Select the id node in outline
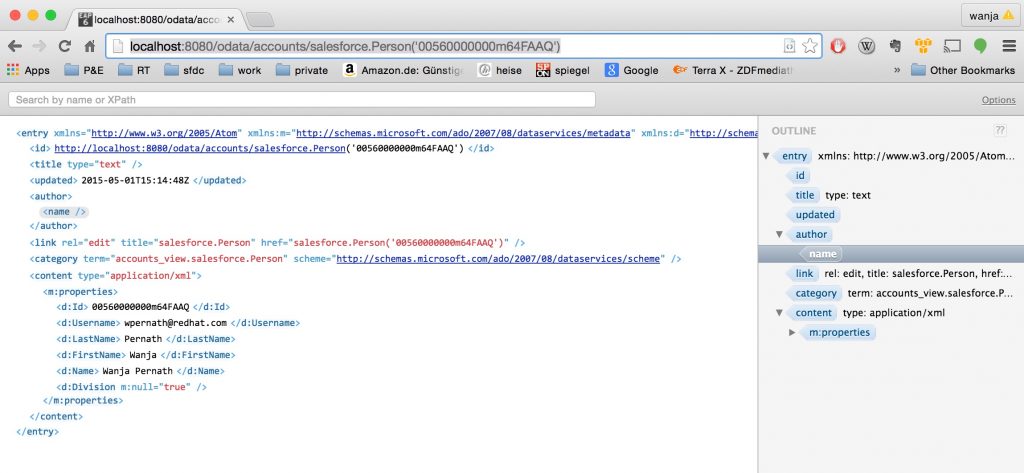1024x473 pixels. point(799,176)
